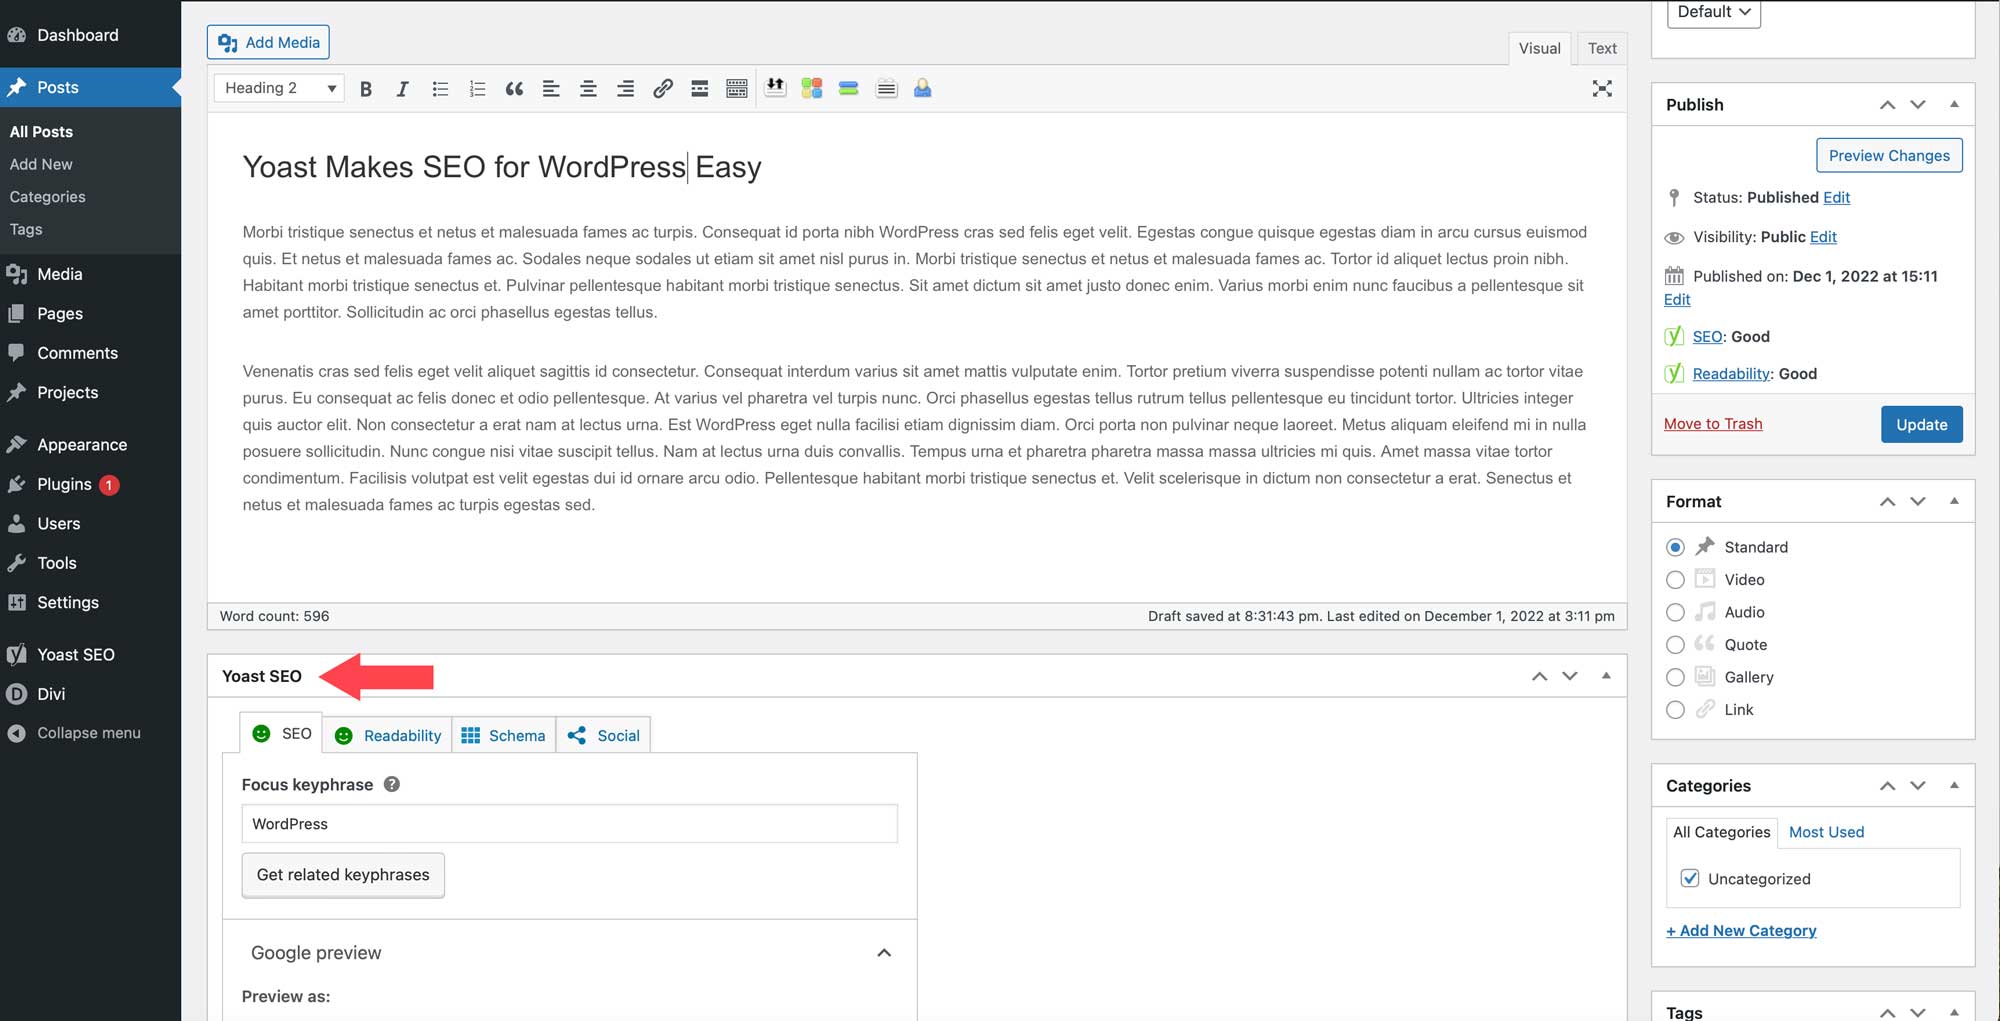
Task: Toggle bold formatting in editor toolbar
Action: pos(366,89)
